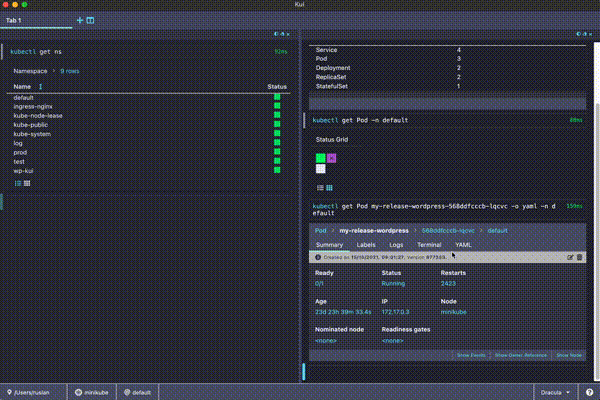Select list view icon under Status Grid
Viewport: 600px width, 400px height.
[x=320, y=187]
